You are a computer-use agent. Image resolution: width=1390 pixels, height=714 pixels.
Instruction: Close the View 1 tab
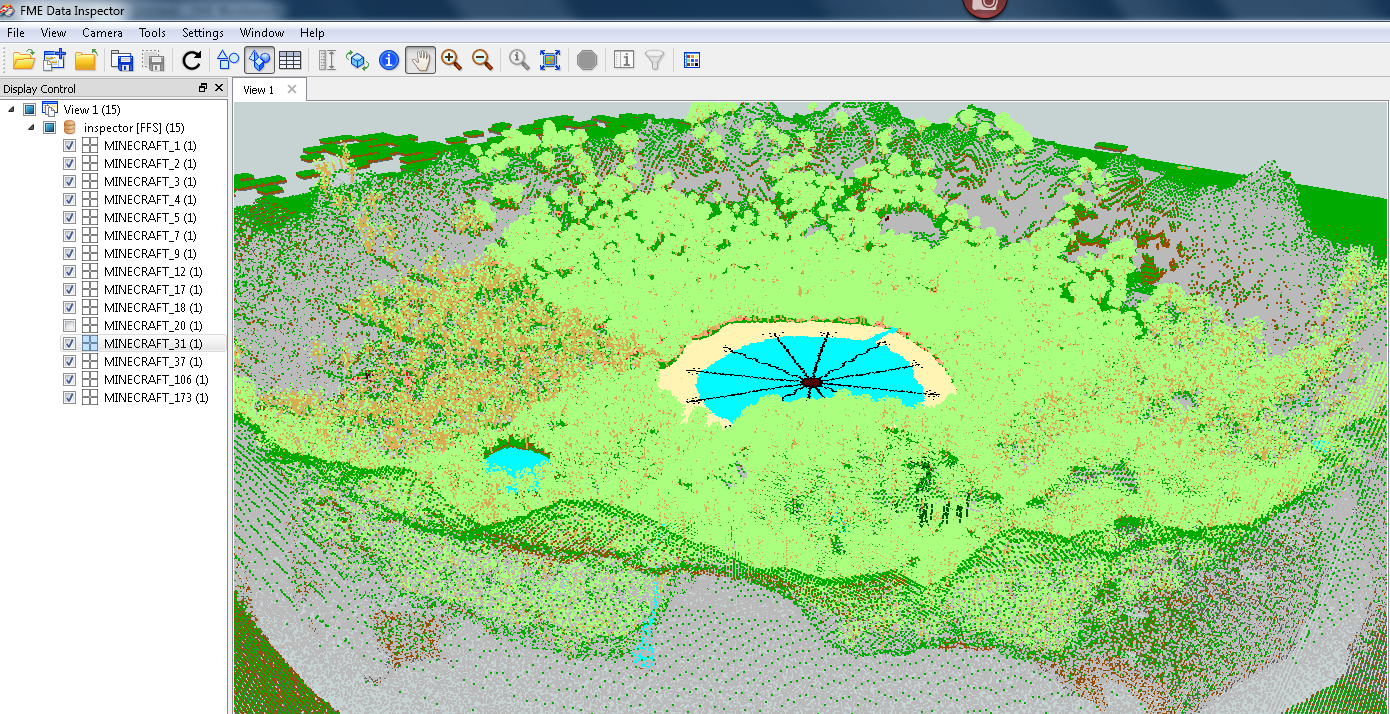click(292, 89)
